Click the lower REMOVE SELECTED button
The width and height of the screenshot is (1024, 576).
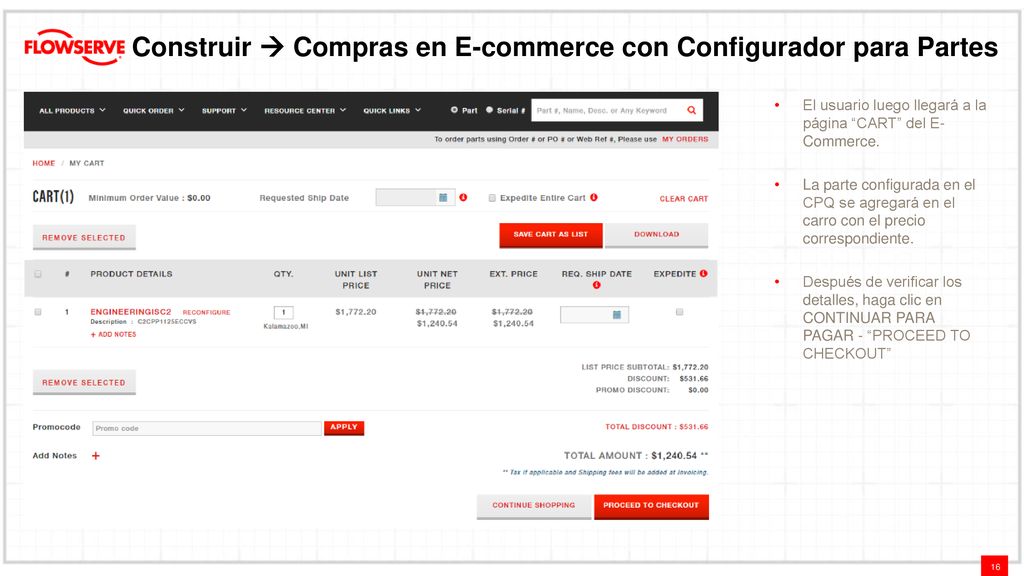(x=84, y=383)
